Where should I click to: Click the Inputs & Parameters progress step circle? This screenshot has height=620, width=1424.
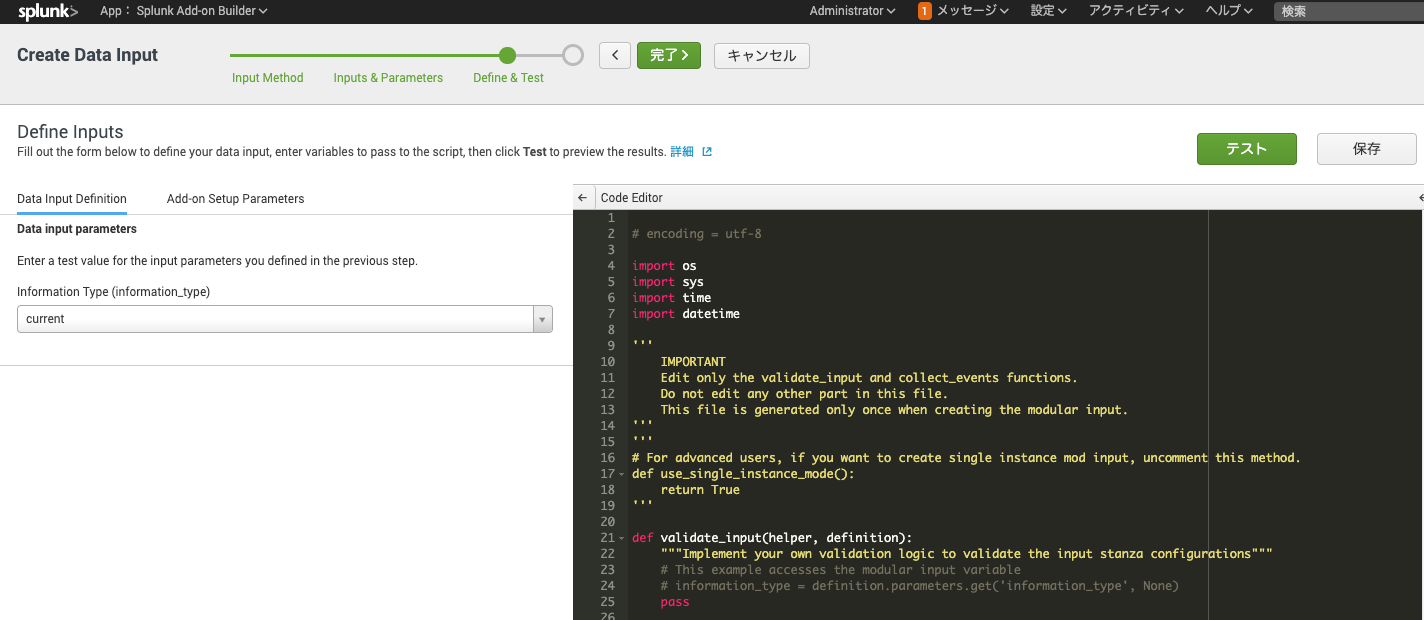point(388,57)
